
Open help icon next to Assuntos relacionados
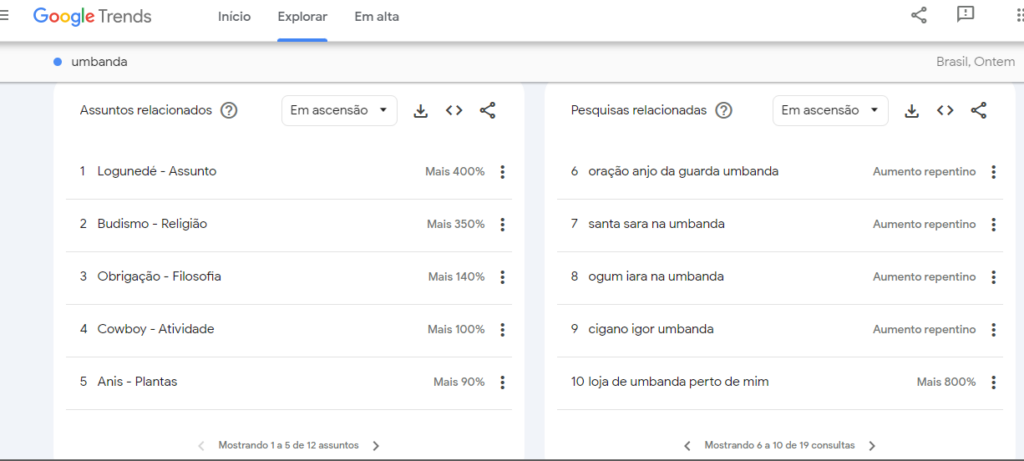click(x=229, y=111)
